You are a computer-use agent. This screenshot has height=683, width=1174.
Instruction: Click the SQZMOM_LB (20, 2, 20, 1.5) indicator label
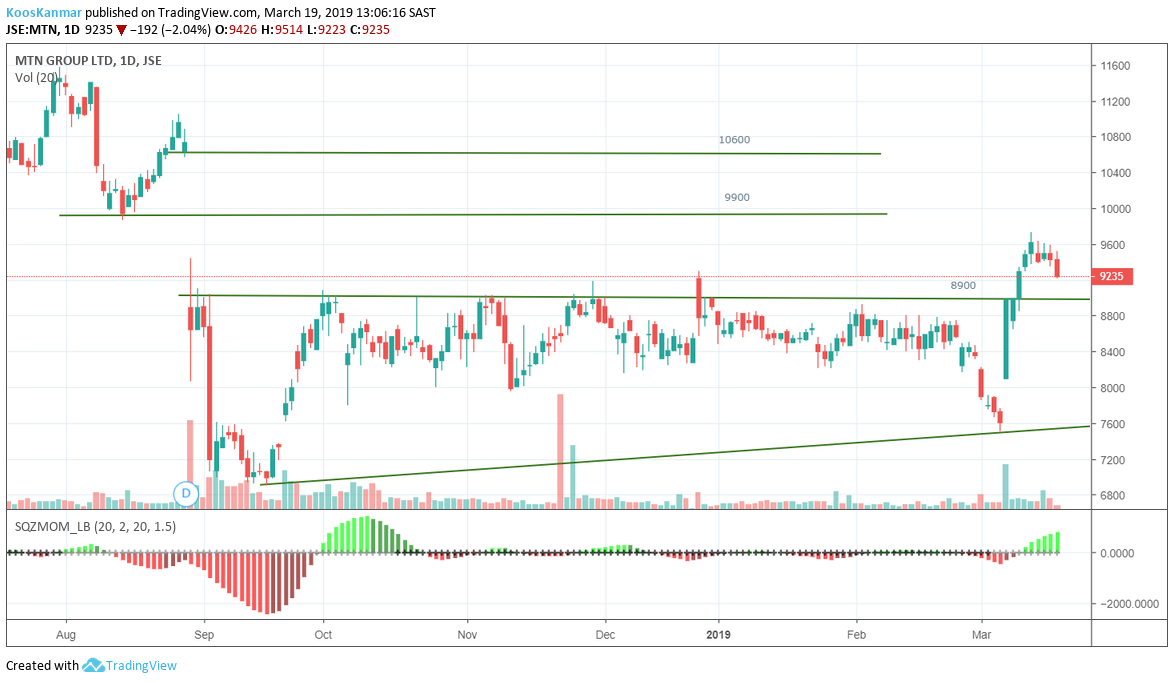96,526
